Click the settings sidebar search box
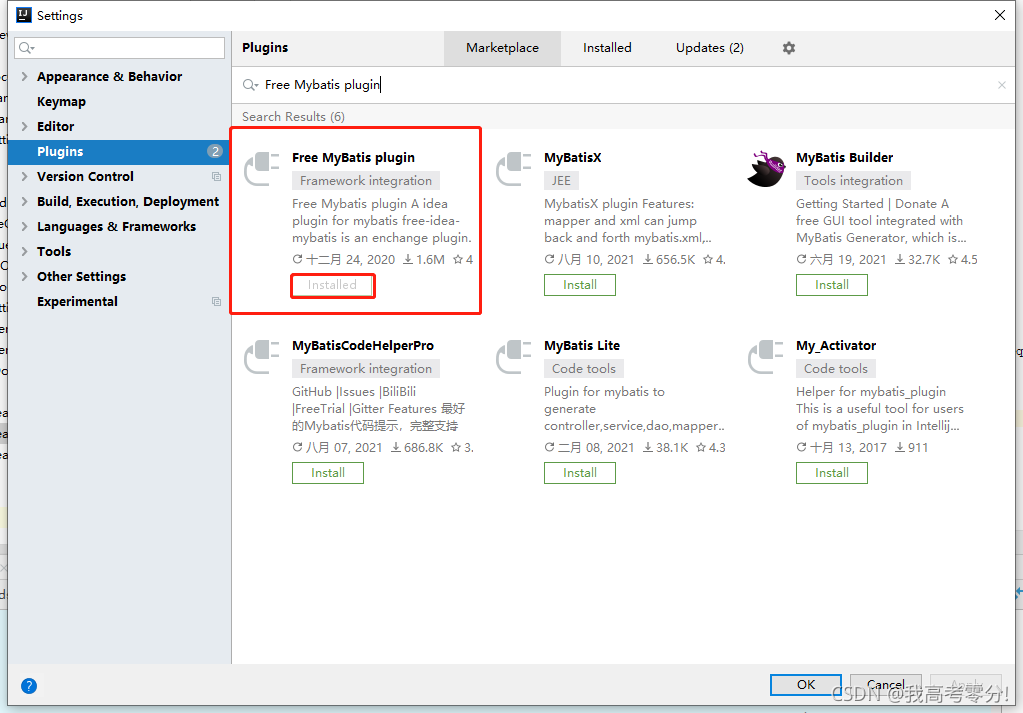This screenshot has height=713, width=1023. click(x=119, y=48)
